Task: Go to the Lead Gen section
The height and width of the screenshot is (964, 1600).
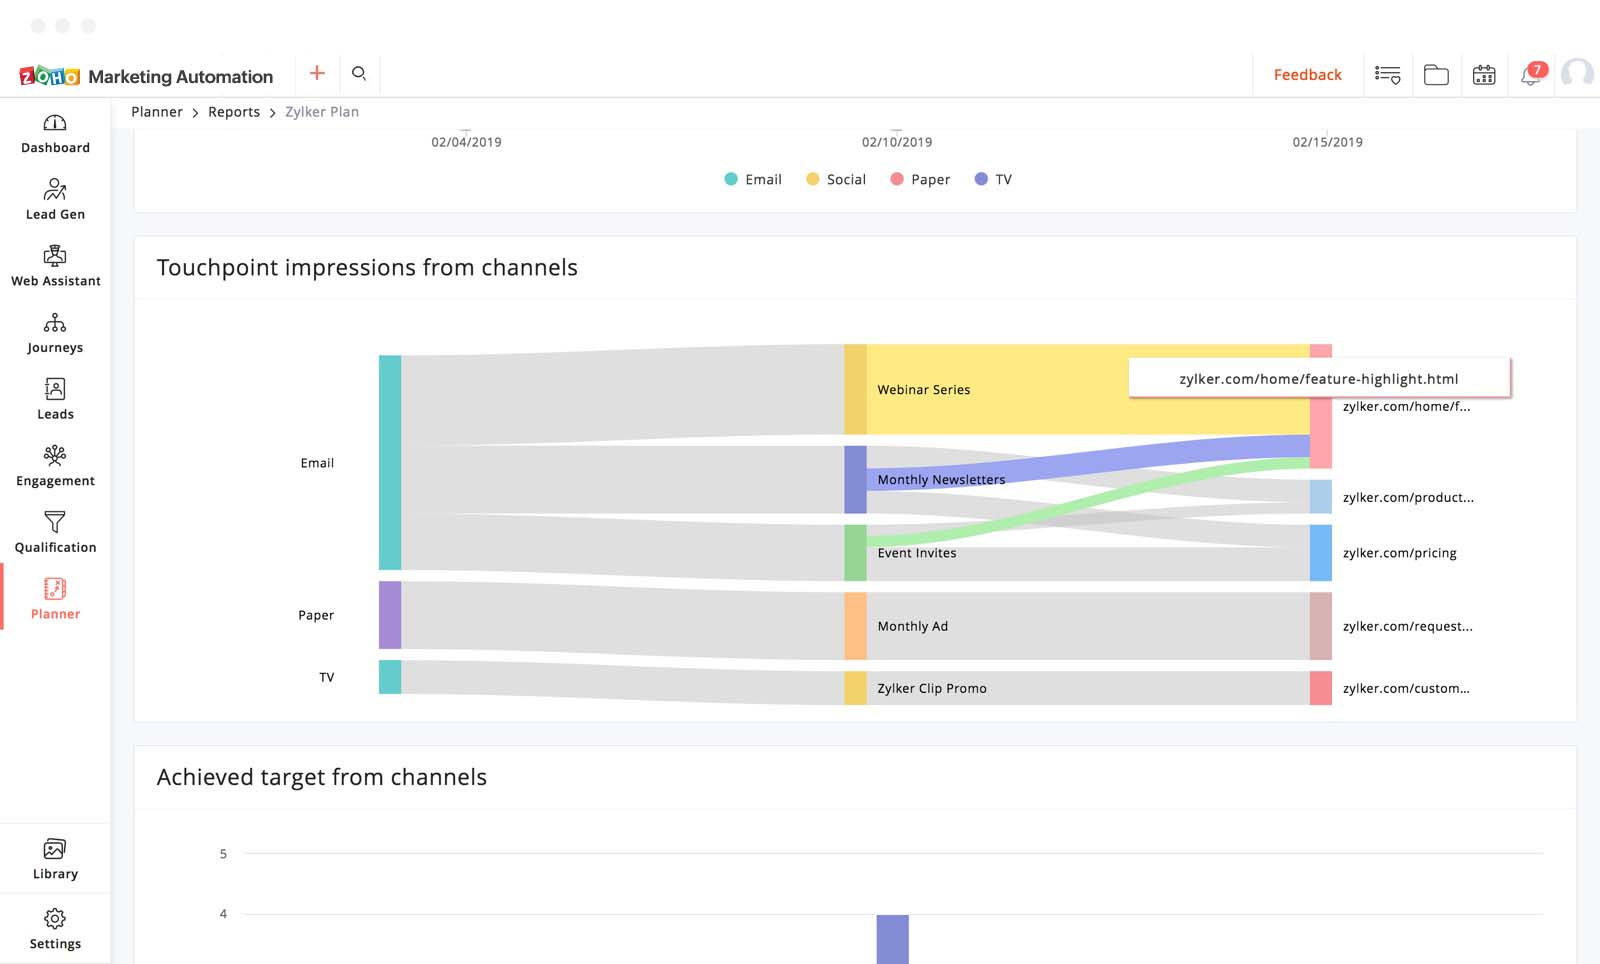Action: (55, 200)
